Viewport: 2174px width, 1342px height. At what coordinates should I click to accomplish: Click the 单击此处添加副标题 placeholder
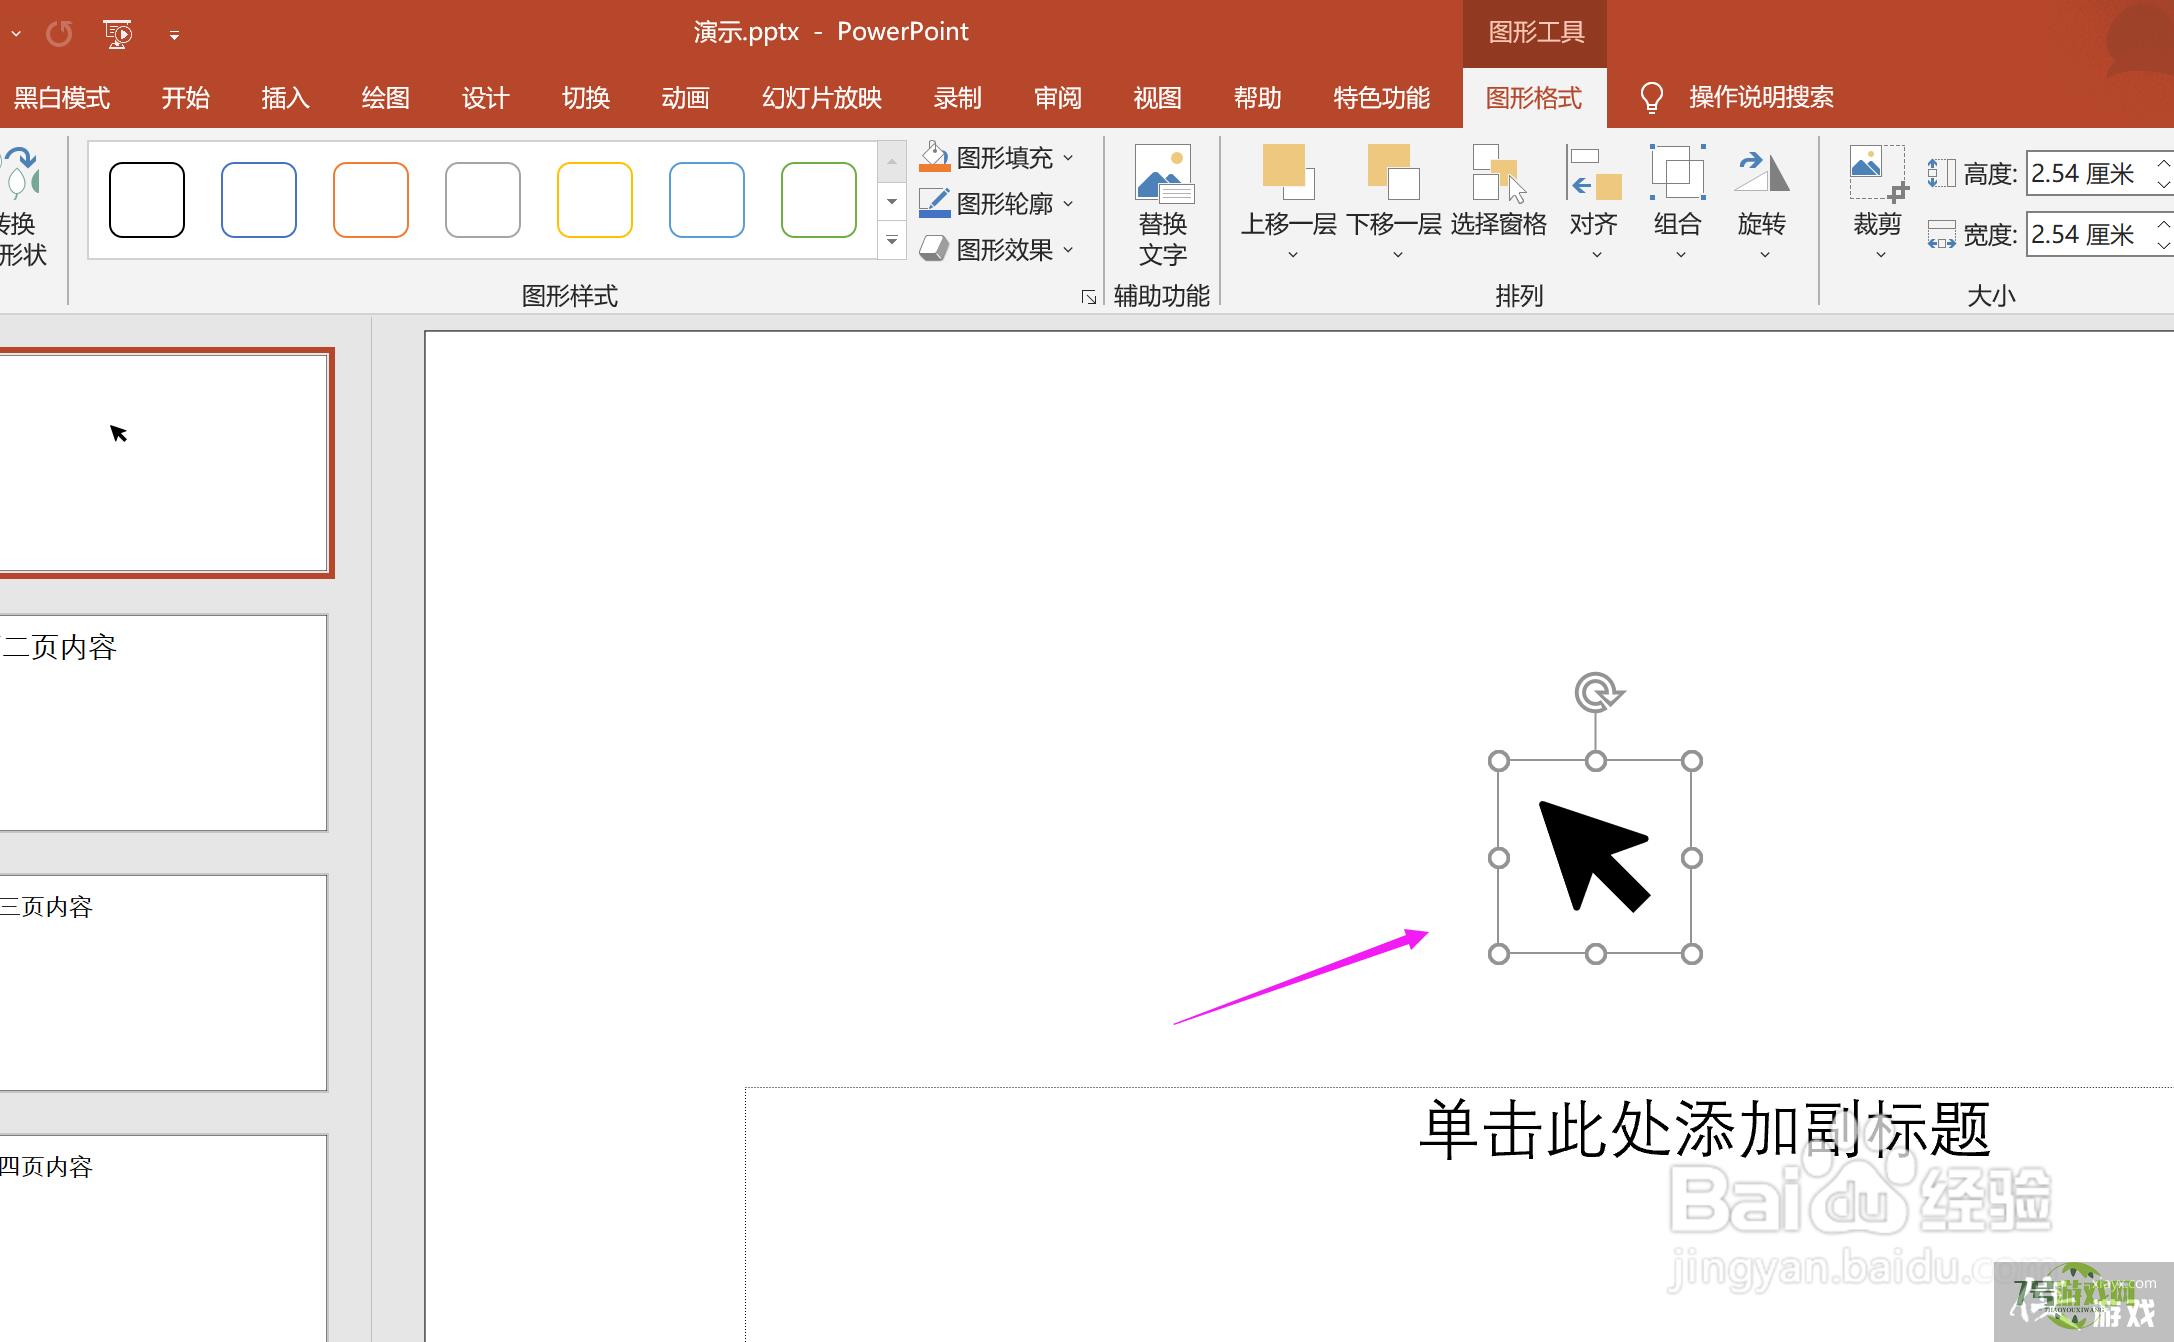[x=1705, y=1131]
